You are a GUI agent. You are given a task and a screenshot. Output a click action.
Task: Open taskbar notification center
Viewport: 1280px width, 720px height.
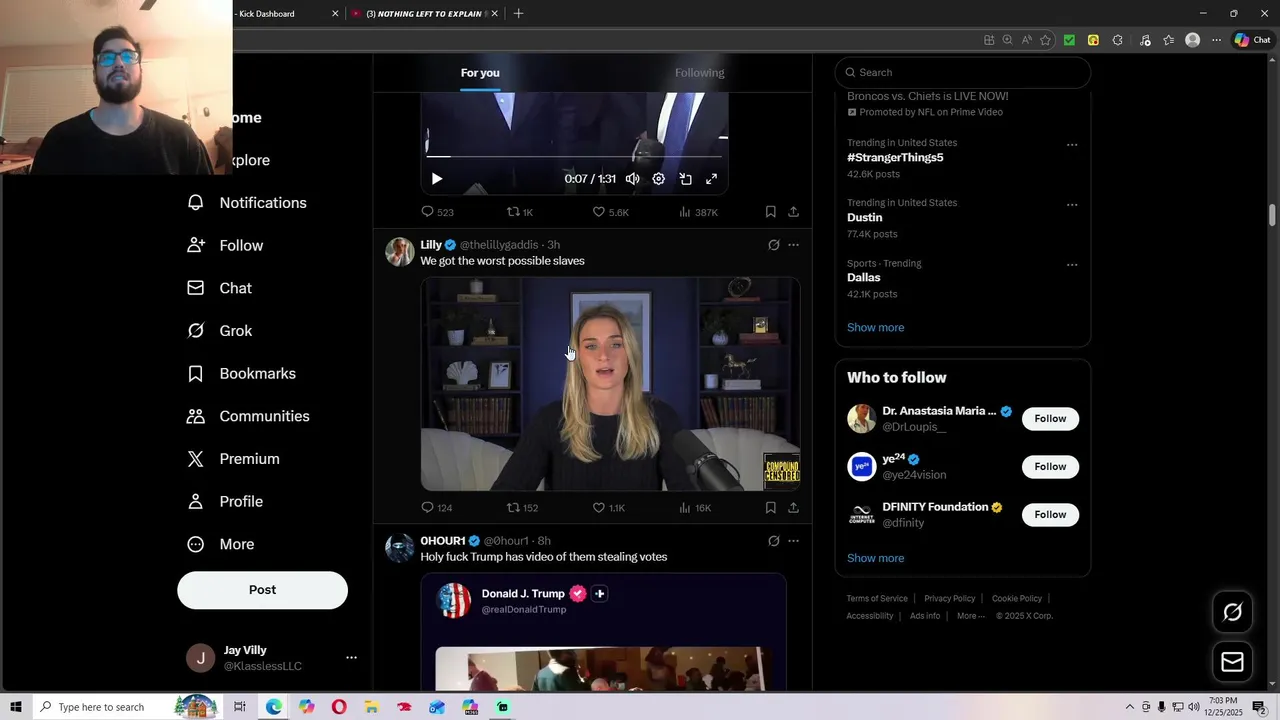pos(1259,707)
